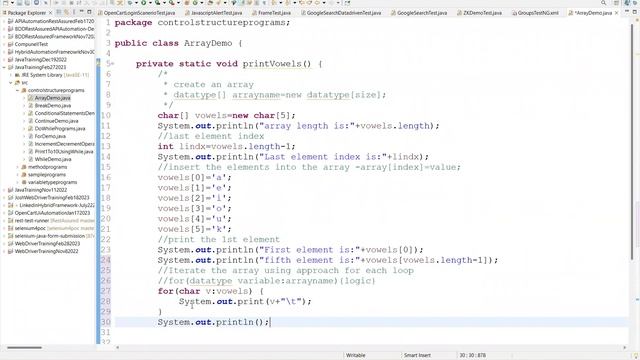Click 'public class ArrayDemo' declaration line
This screenshot has height=360, width=640.
pos(178,43)
